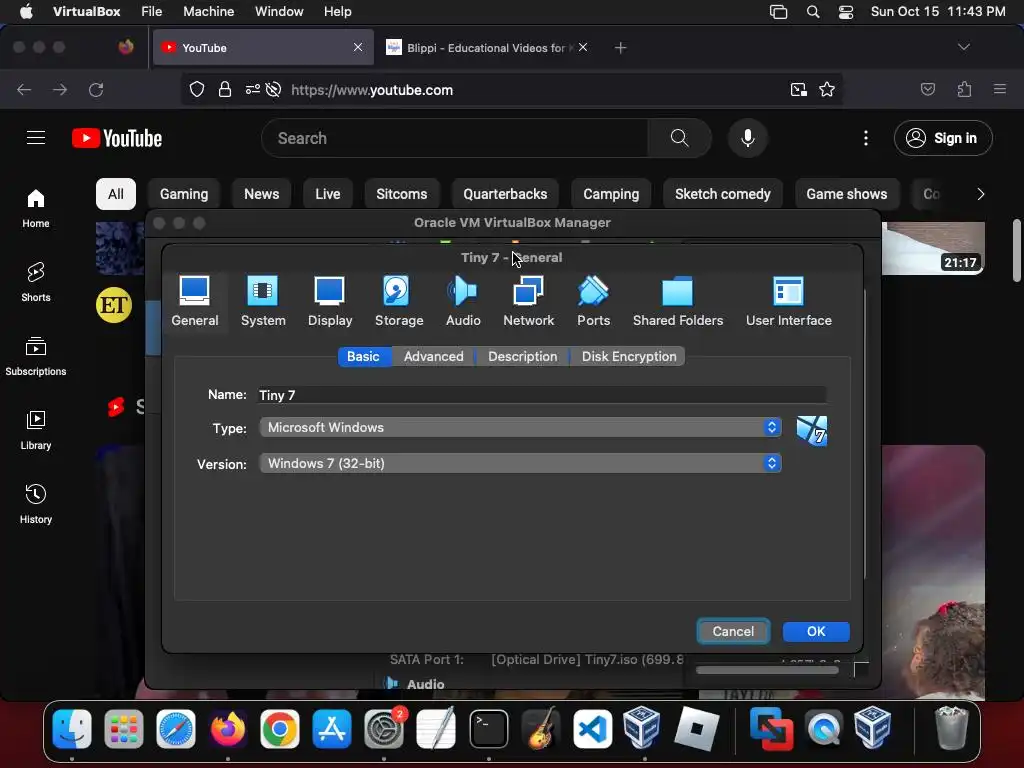Open macOS Control Center in menu bar
This screenshot has height=768, width=1024.
pyautogui.click(x=846, y=12)
